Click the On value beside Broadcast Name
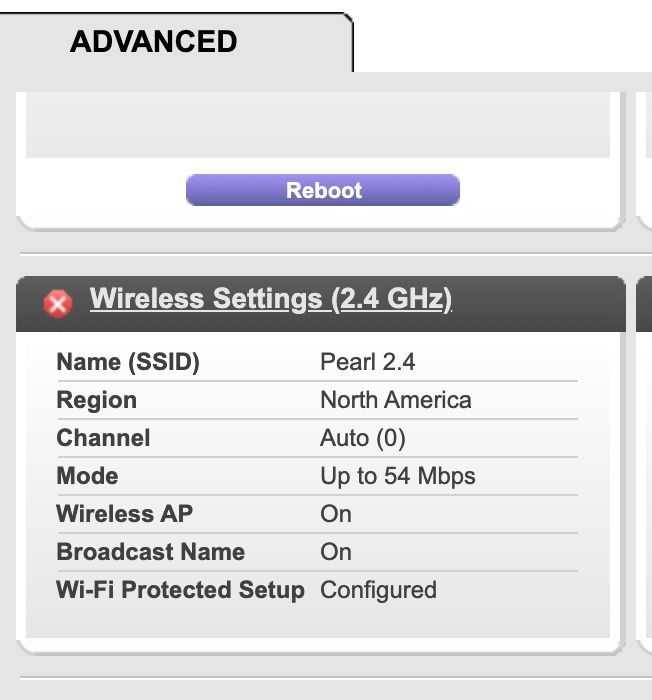The height and width of the screenshot is (700, 652). (x=336, y=552)
